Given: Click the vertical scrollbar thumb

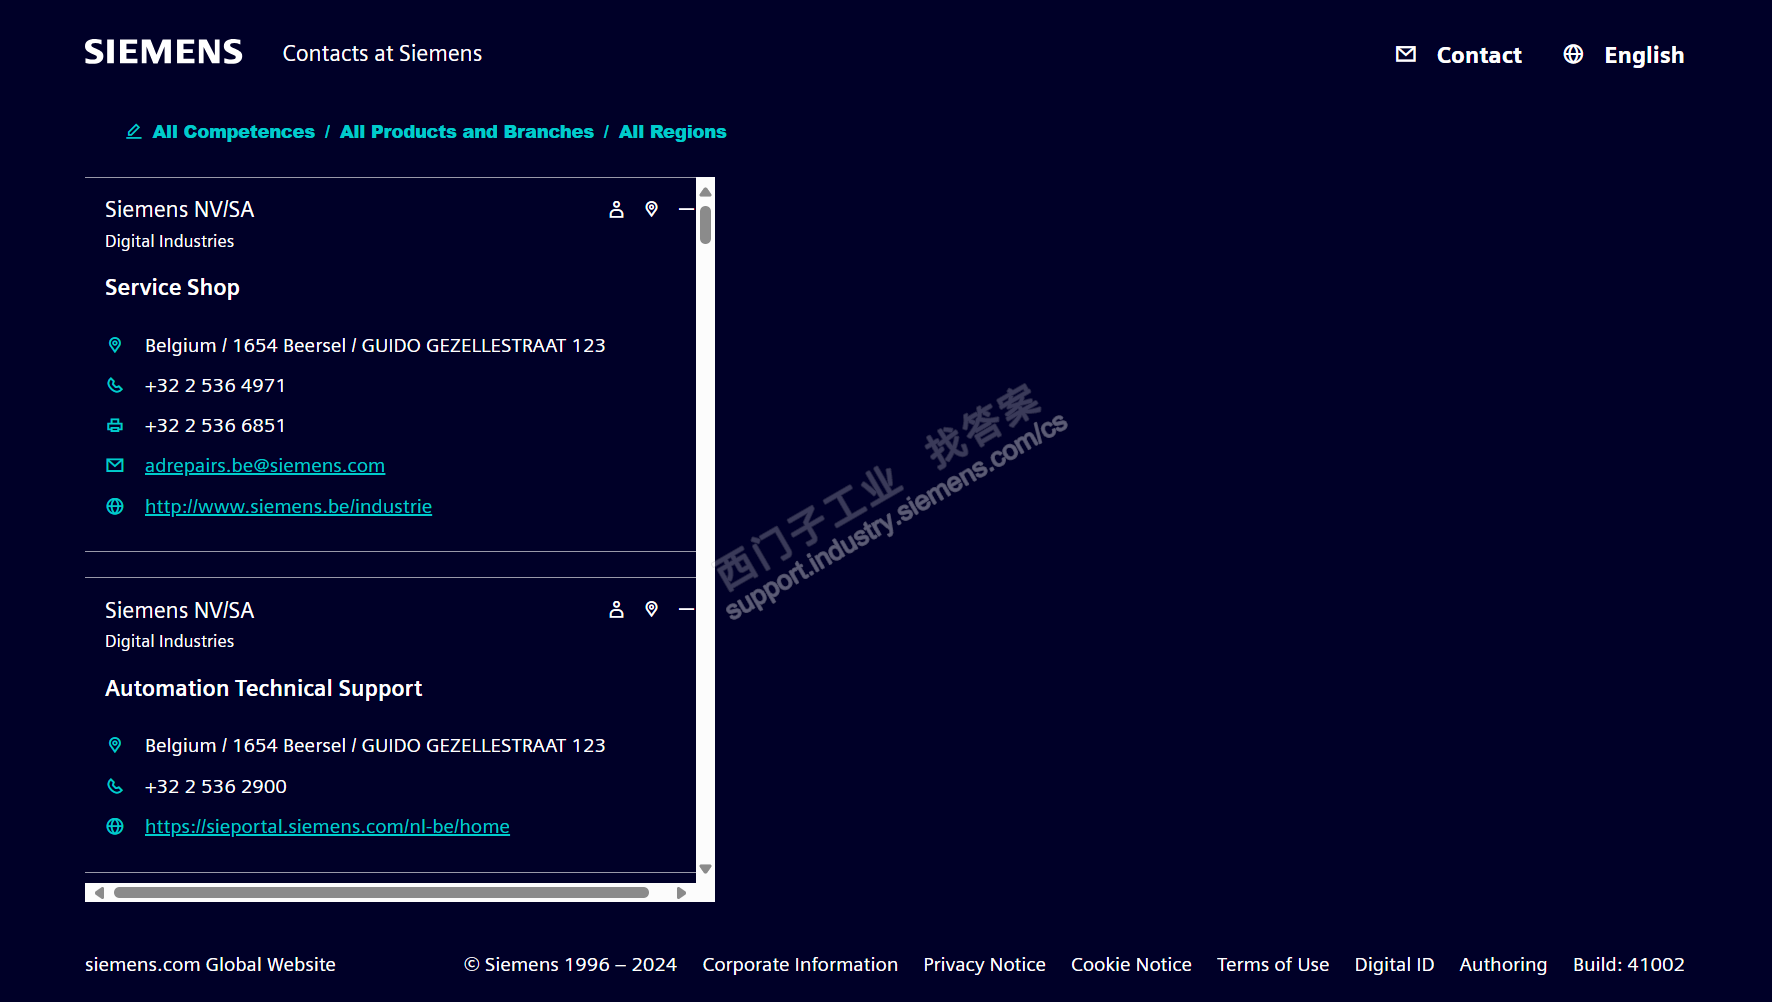Looking at the screenshot, I should 705,225.
